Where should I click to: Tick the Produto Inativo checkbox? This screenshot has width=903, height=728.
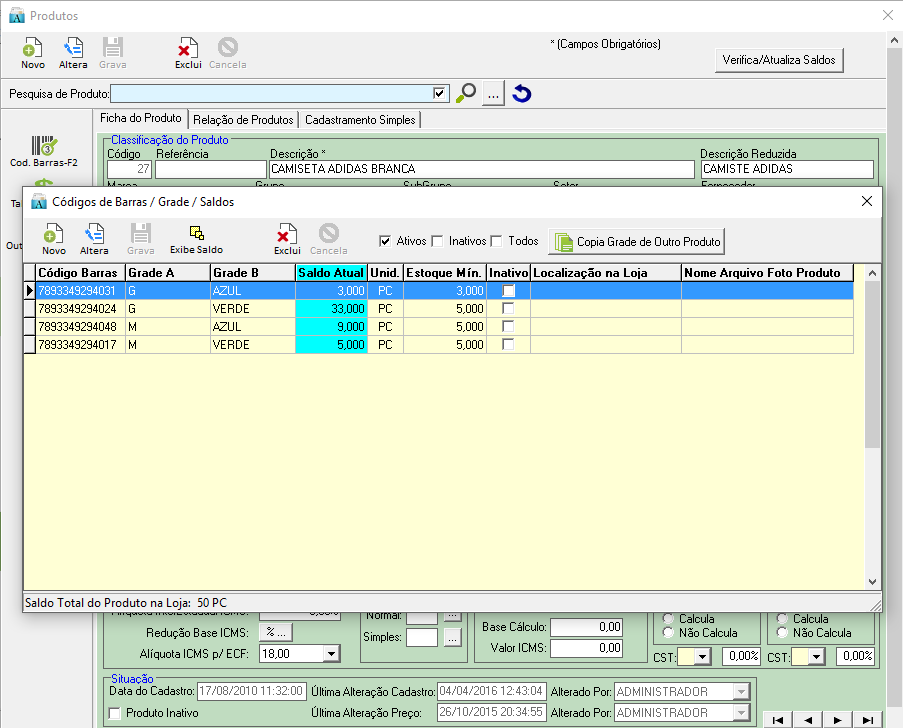pyautogui.click(x=115, y=713)
